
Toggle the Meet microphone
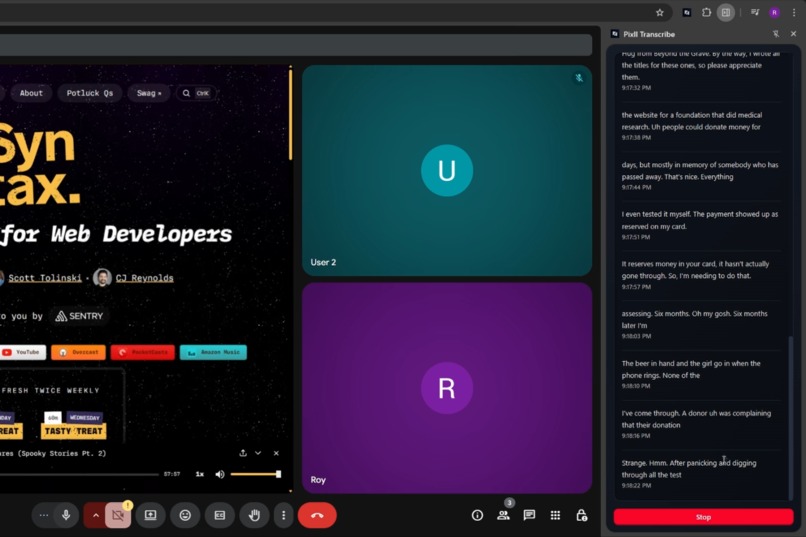click(66, 515)
